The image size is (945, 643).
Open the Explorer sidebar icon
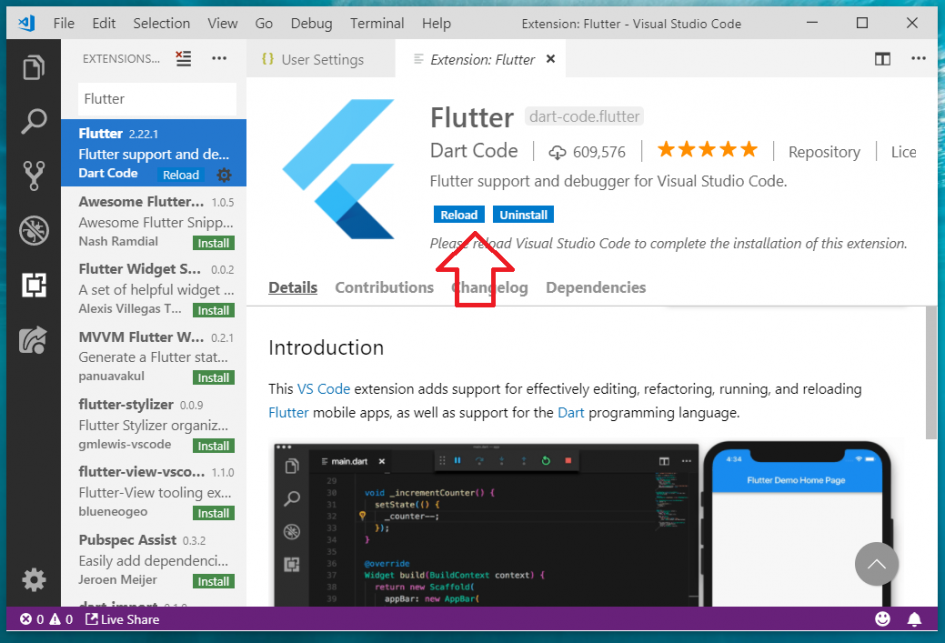34,68
